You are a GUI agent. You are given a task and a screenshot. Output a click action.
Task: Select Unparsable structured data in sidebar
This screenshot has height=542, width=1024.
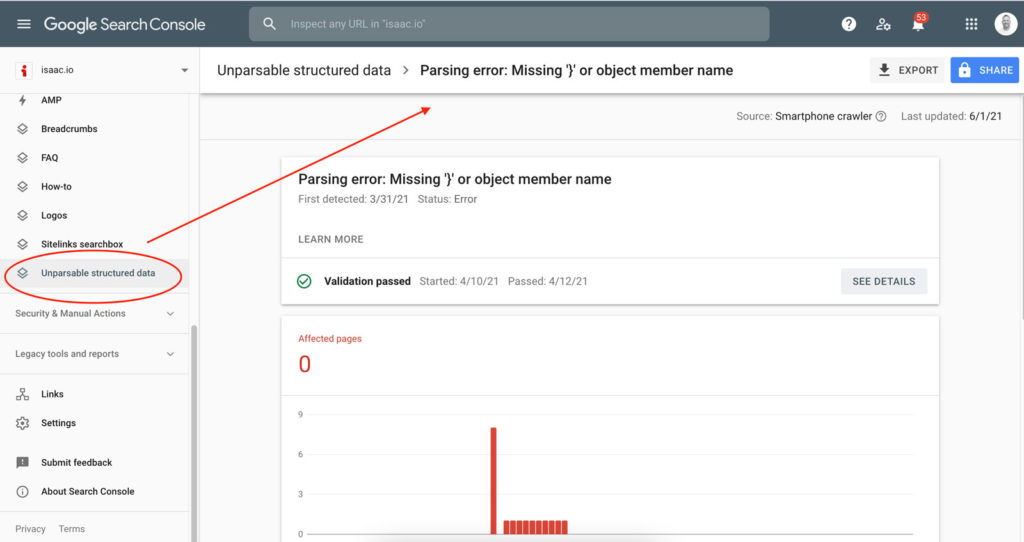95,273
